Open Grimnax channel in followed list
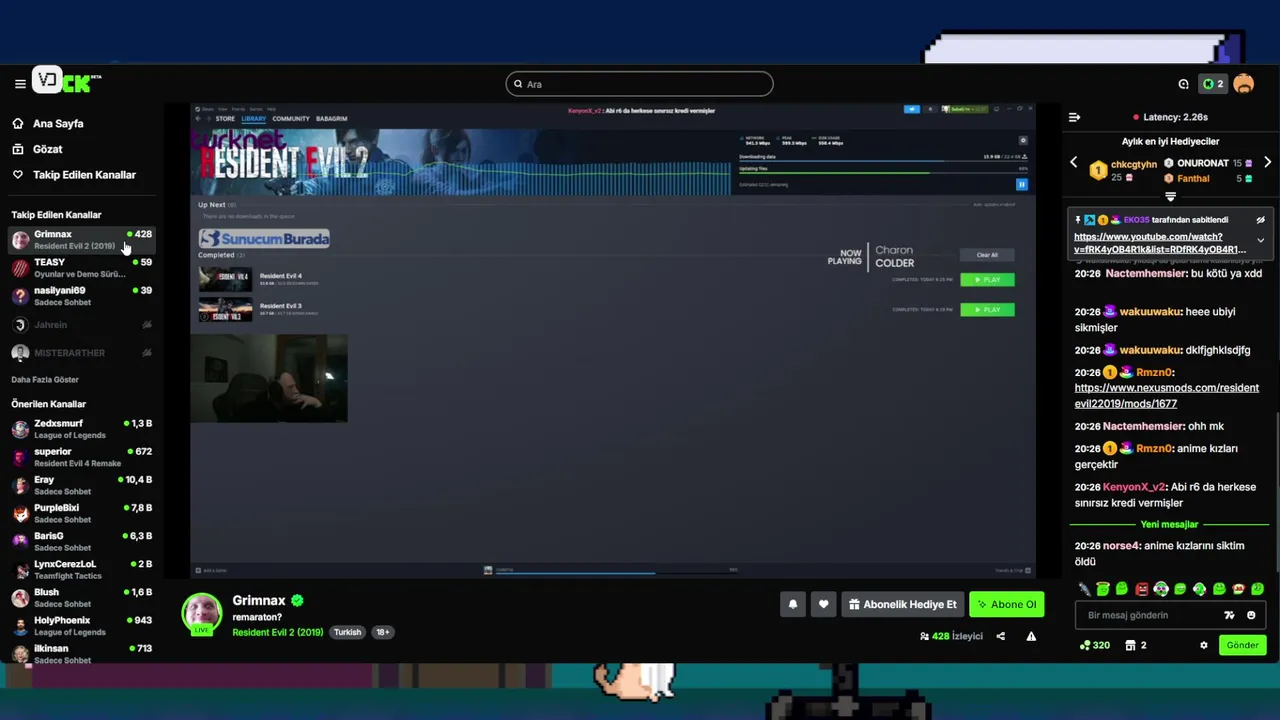Screen dimensions: 1280x720 pyautogui.click(x=82, y=240)
